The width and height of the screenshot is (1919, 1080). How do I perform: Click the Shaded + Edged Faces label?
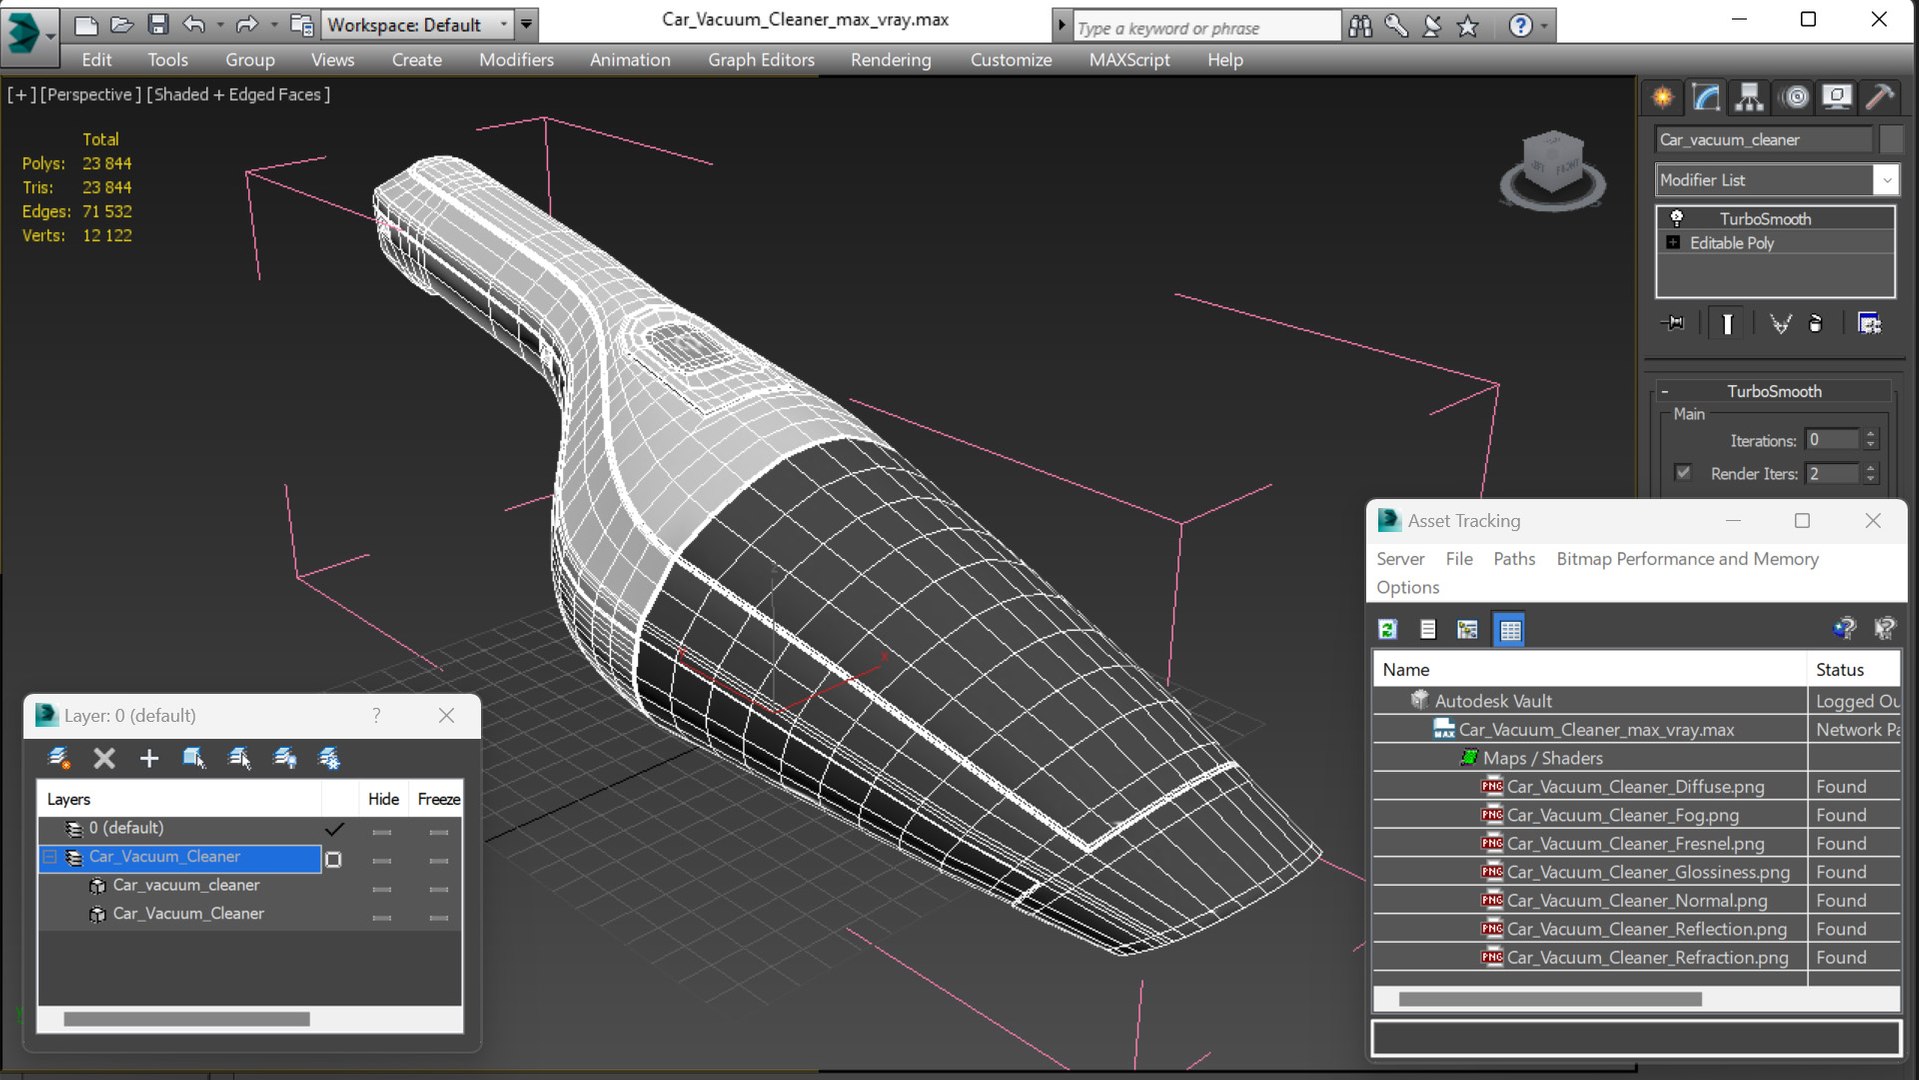238,94
